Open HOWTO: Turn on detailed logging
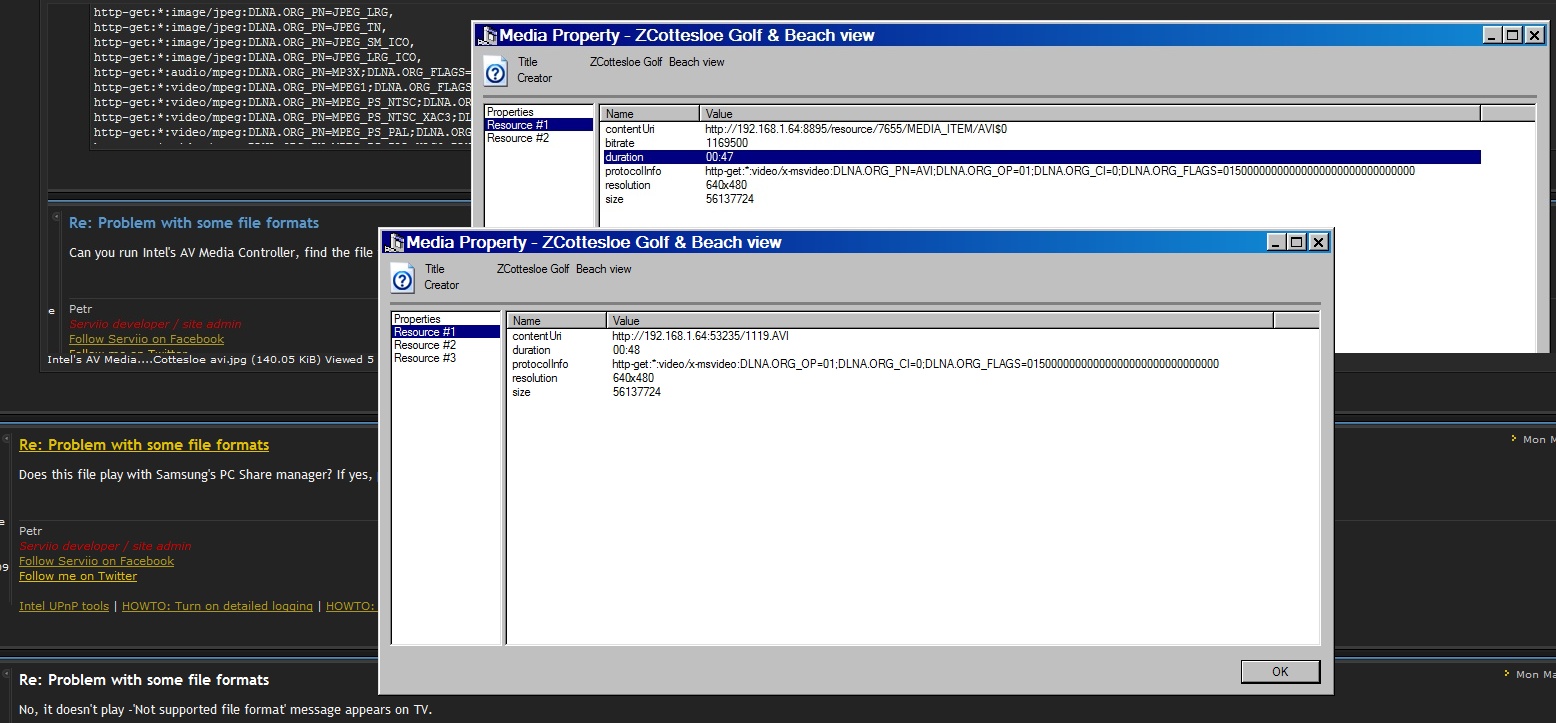Screen dimensions: 1556x723 pyautogui.click(x=217, y=605)
